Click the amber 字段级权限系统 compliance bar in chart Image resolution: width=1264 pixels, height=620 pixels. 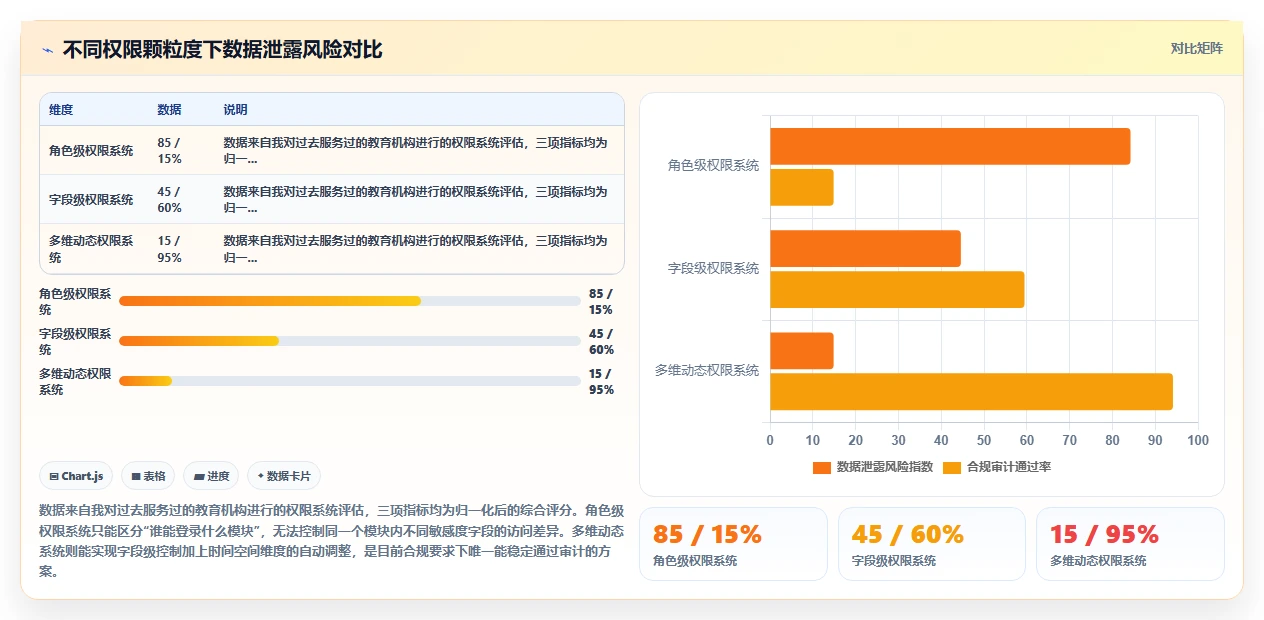tap(897, 289)
